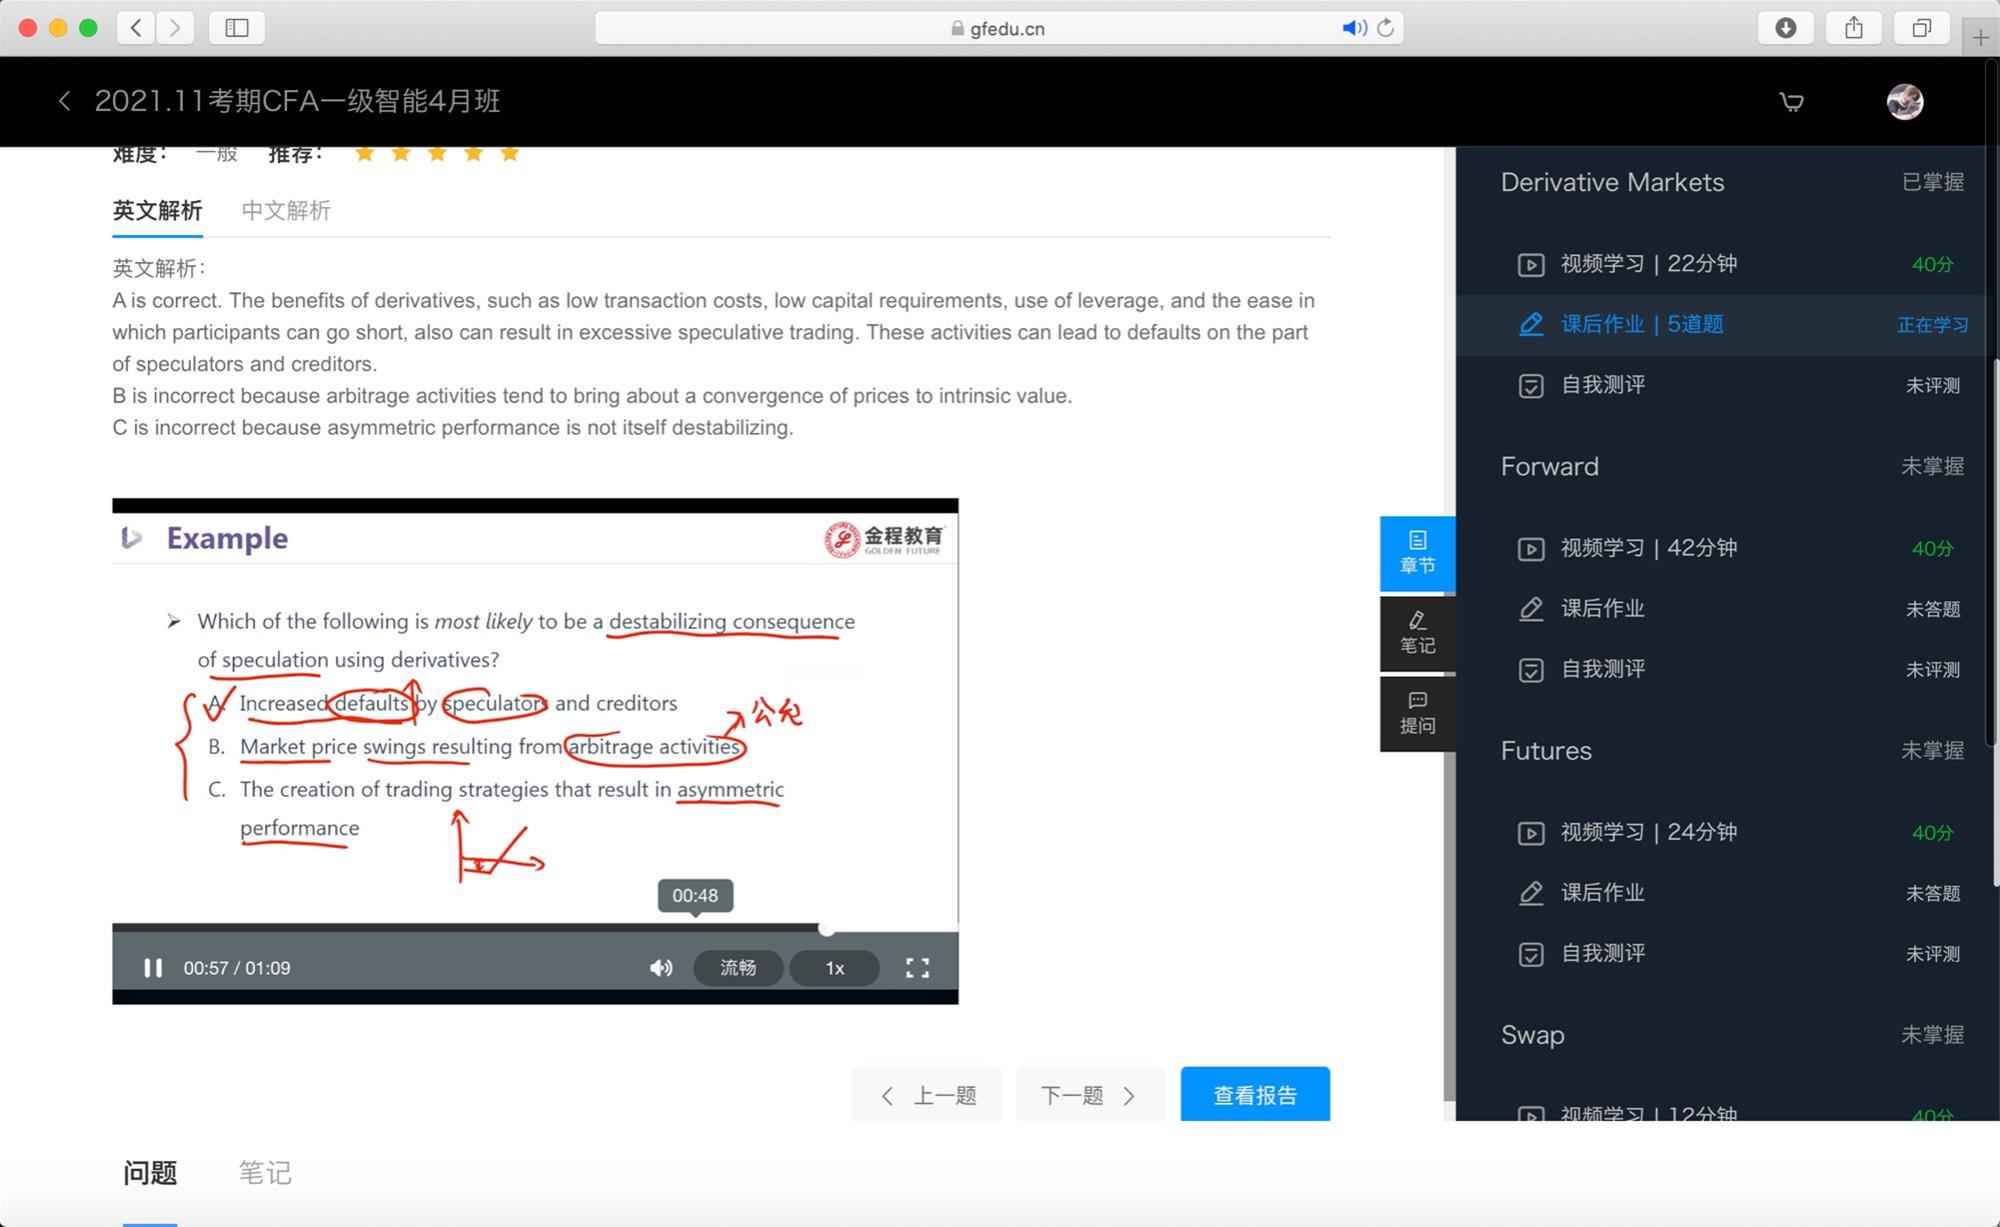Mute the tab audio in address bar
This screenshot has height=1227, width=2000.
pyautogui.click(x=1353, y=28)
